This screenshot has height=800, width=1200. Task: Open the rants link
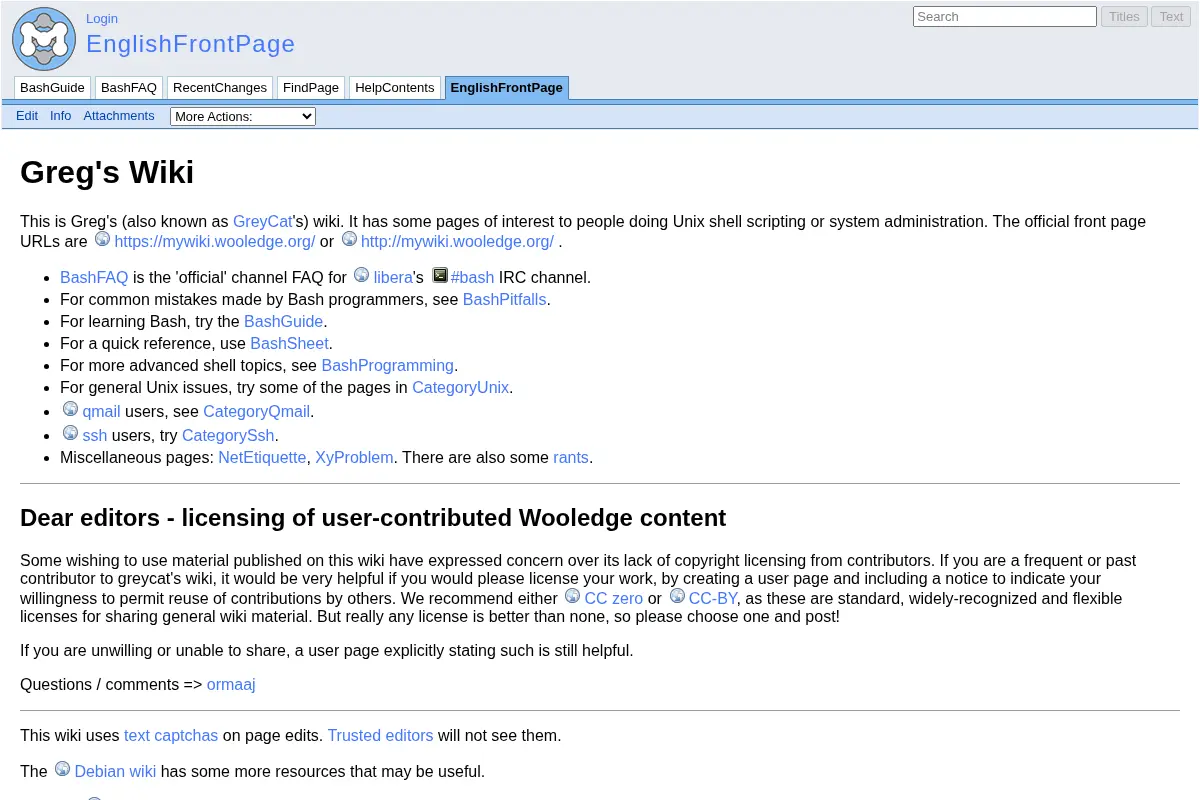click(571, 458)
